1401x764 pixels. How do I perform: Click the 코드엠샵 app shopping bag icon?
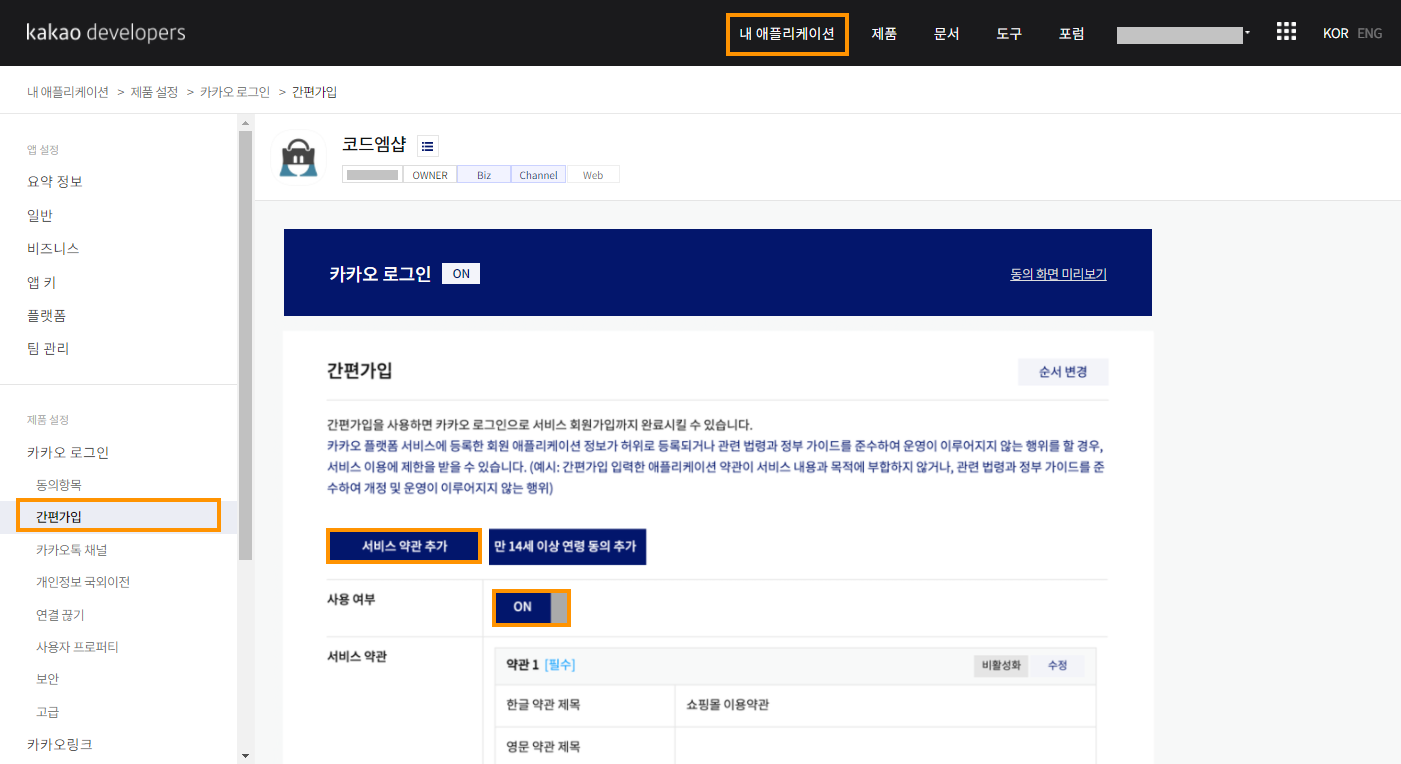(298, 158)
